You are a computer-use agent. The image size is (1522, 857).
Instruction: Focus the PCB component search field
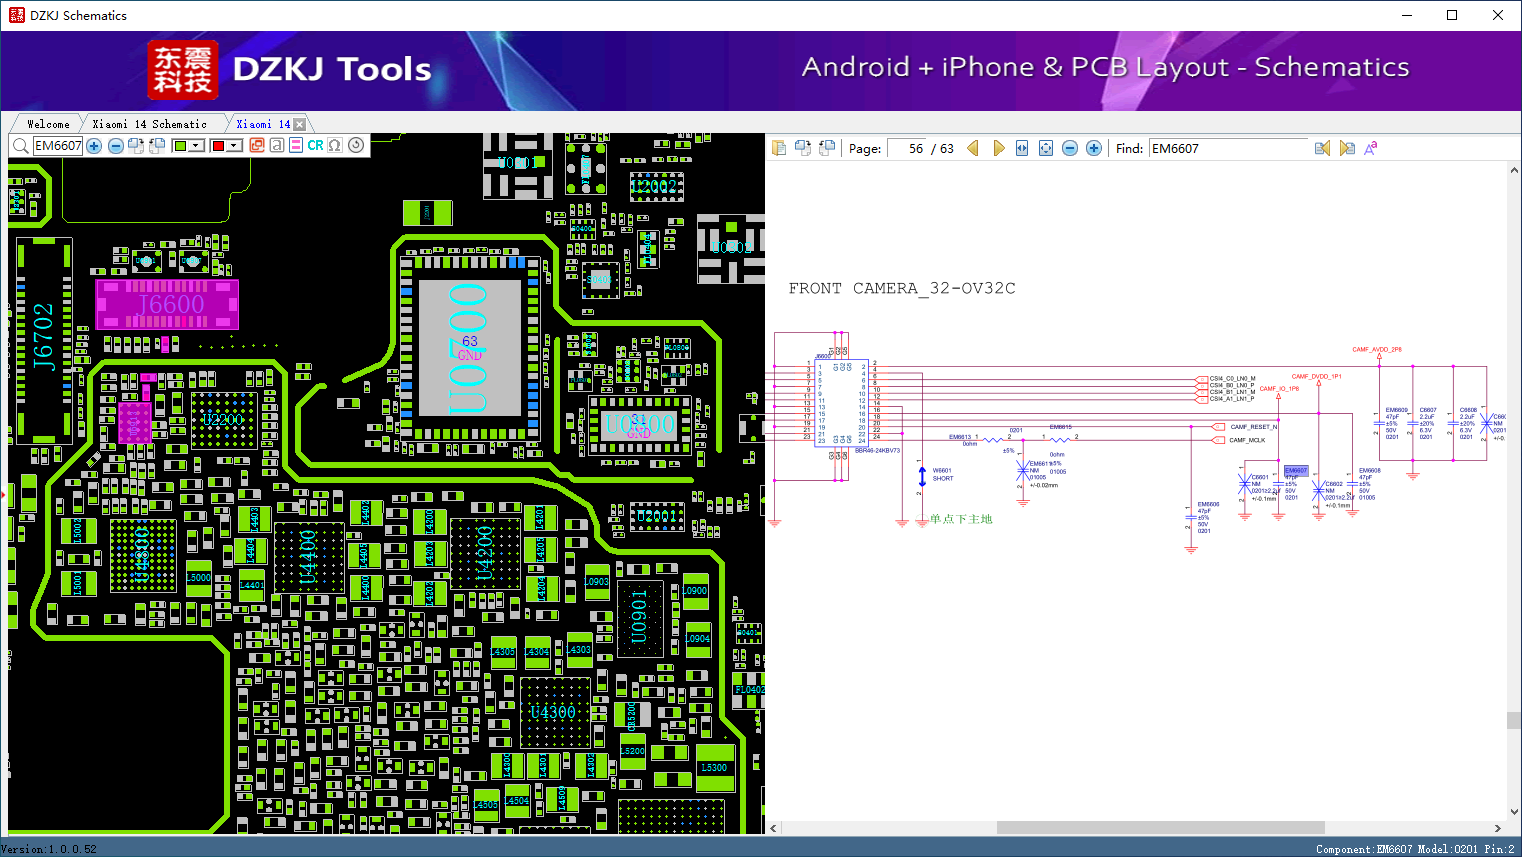click(58, 146)
